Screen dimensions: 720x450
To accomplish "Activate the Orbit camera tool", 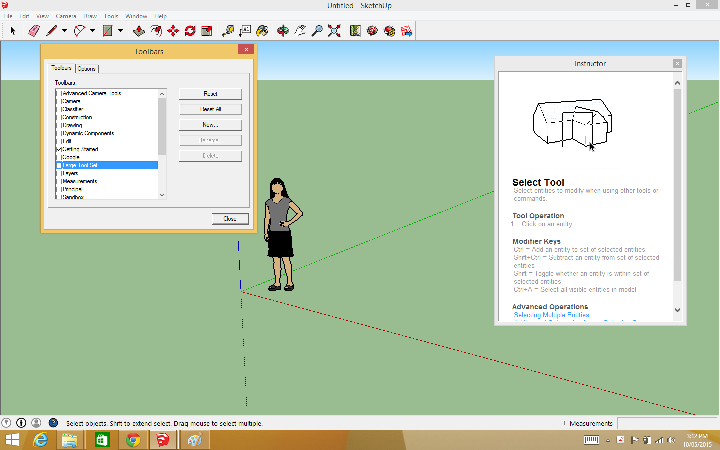I will 283,30.
